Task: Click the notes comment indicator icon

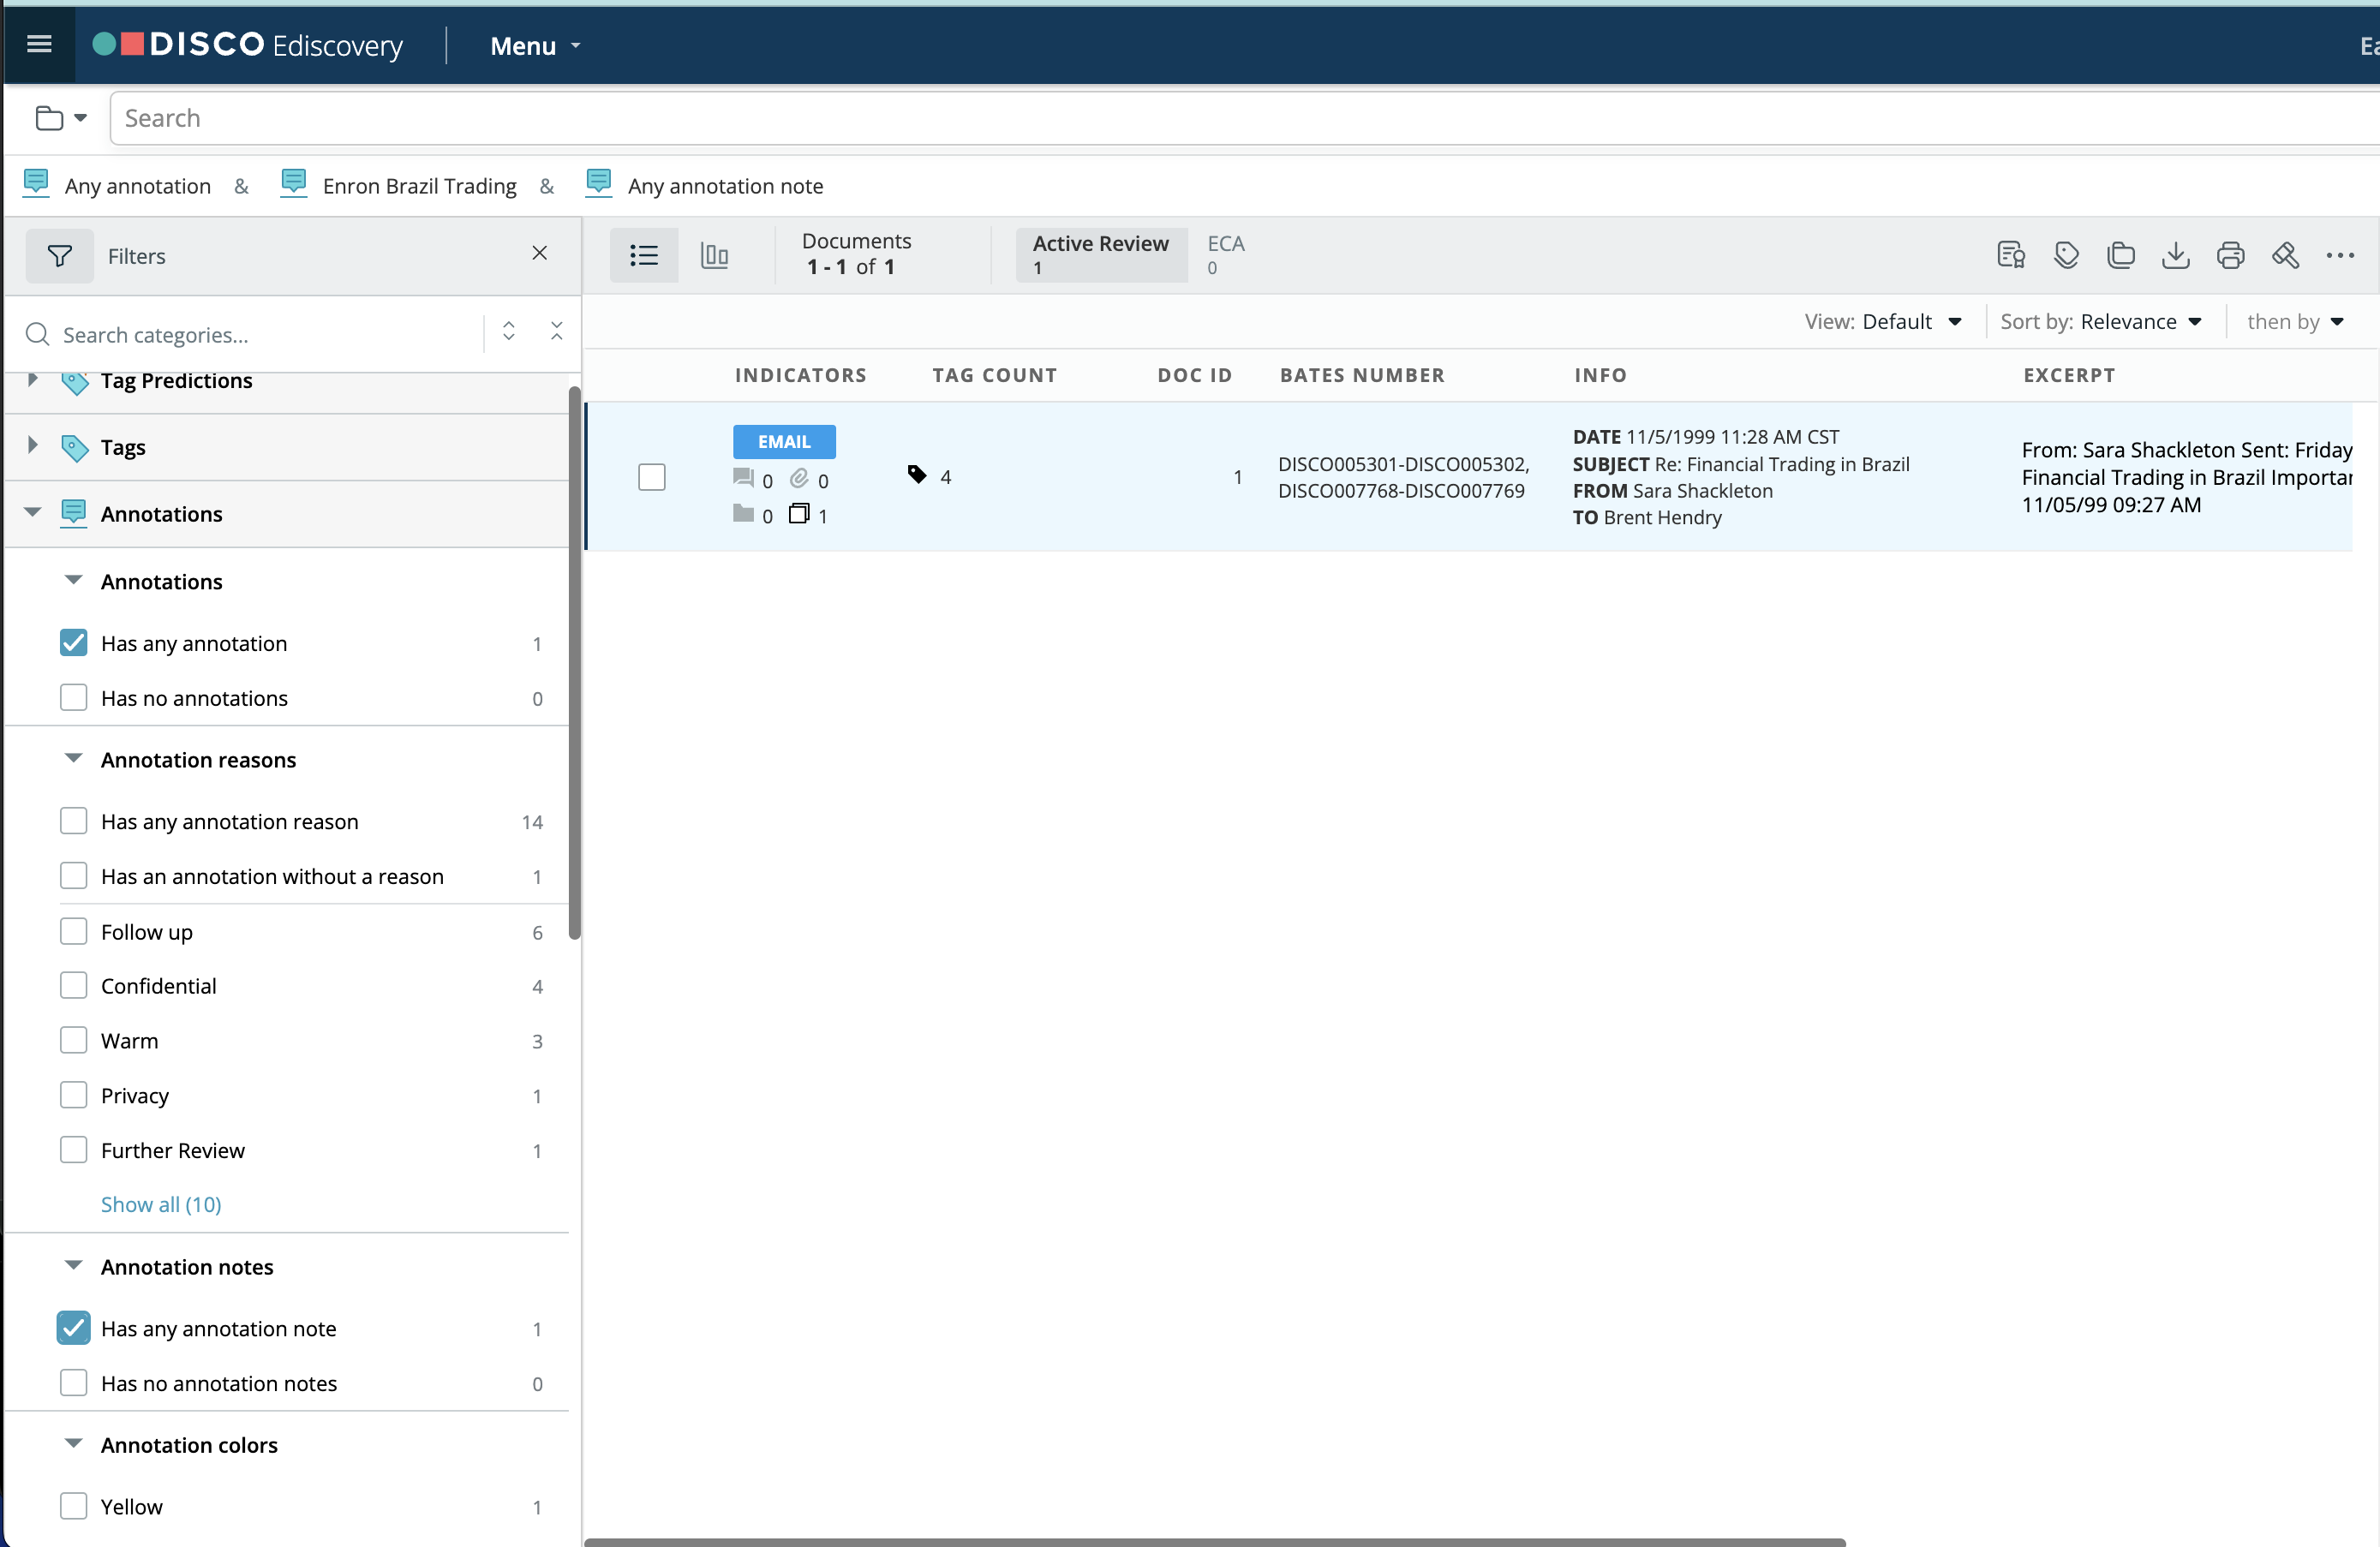Action: (x=743, y=478)
